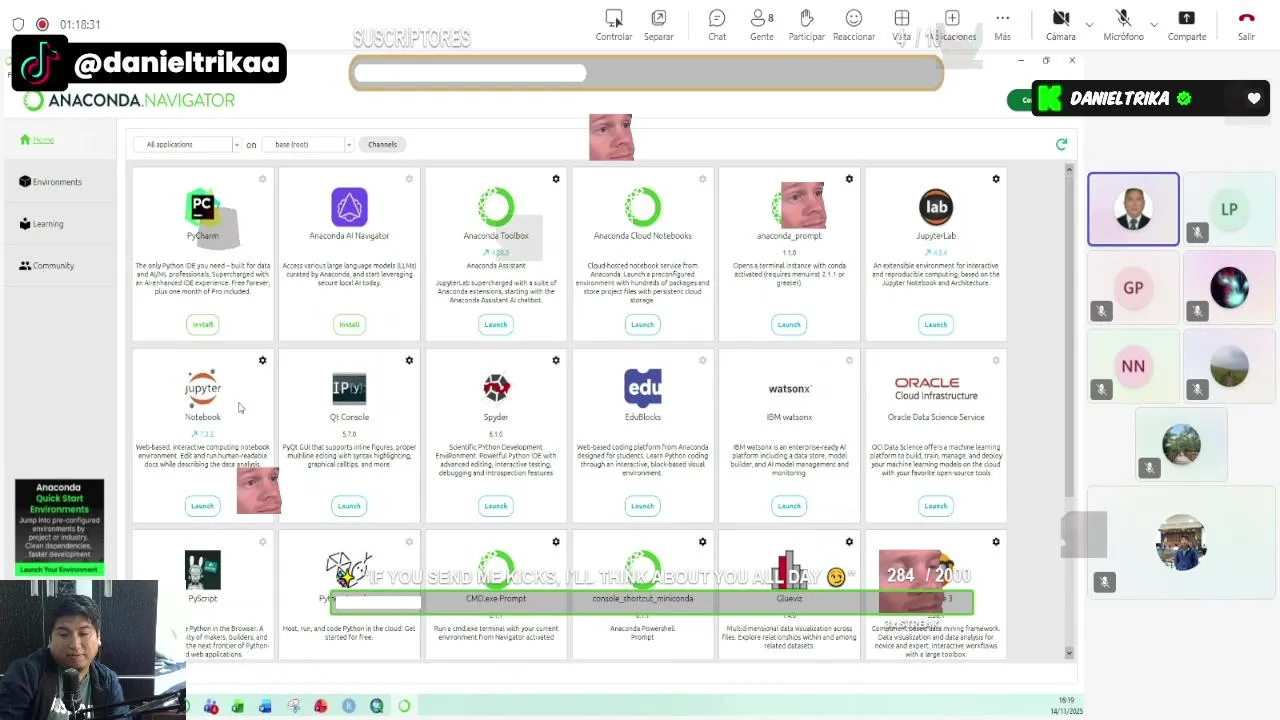The height and width of the screenshot is (720, 1280).
Task: Launch Anaconda Cloud Notebooks
Action: click(642, 324)
